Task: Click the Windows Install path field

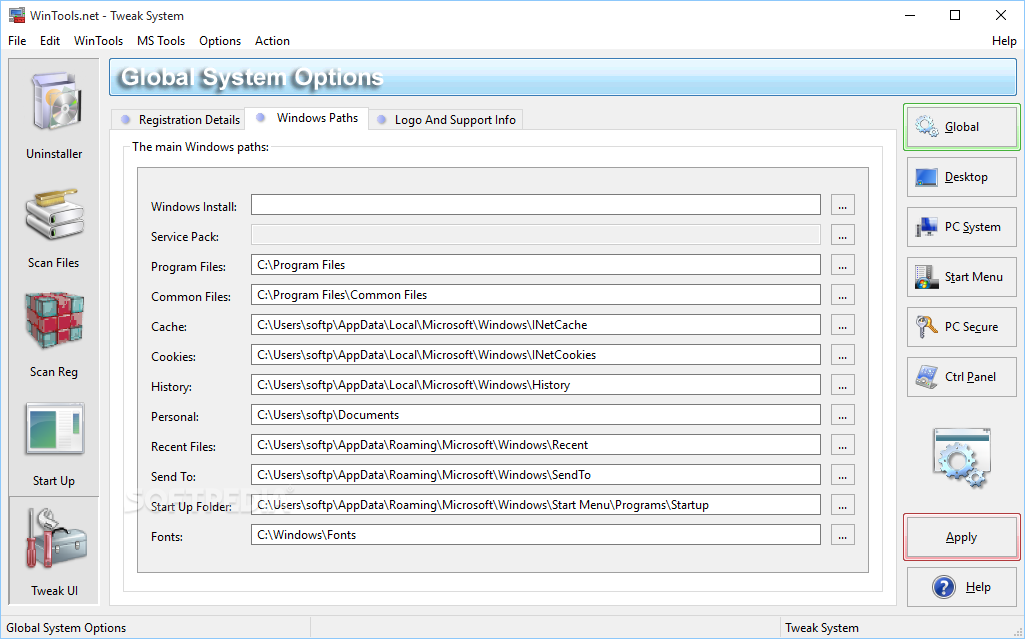Action: click(x=535, y=205)
